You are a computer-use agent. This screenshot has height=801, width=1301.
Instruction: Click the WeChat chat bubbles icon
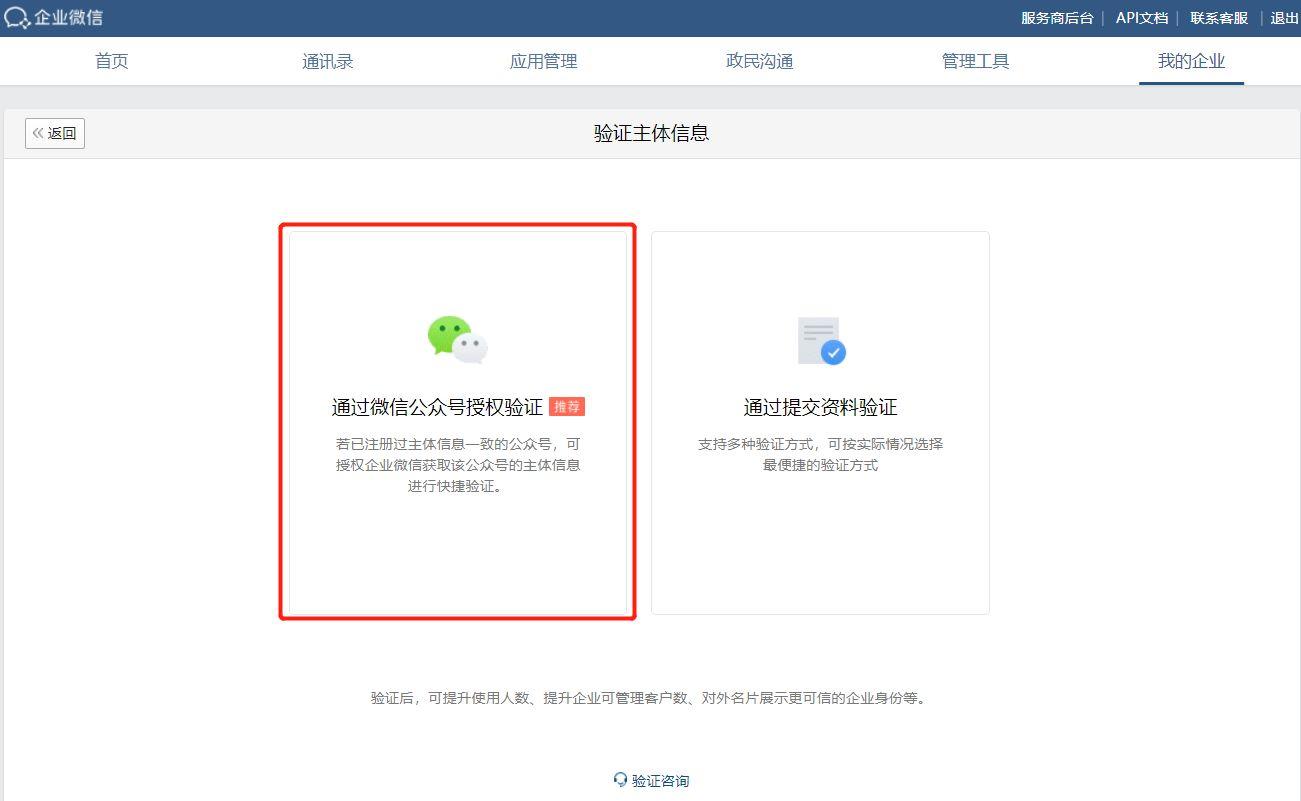pos(457,340)
